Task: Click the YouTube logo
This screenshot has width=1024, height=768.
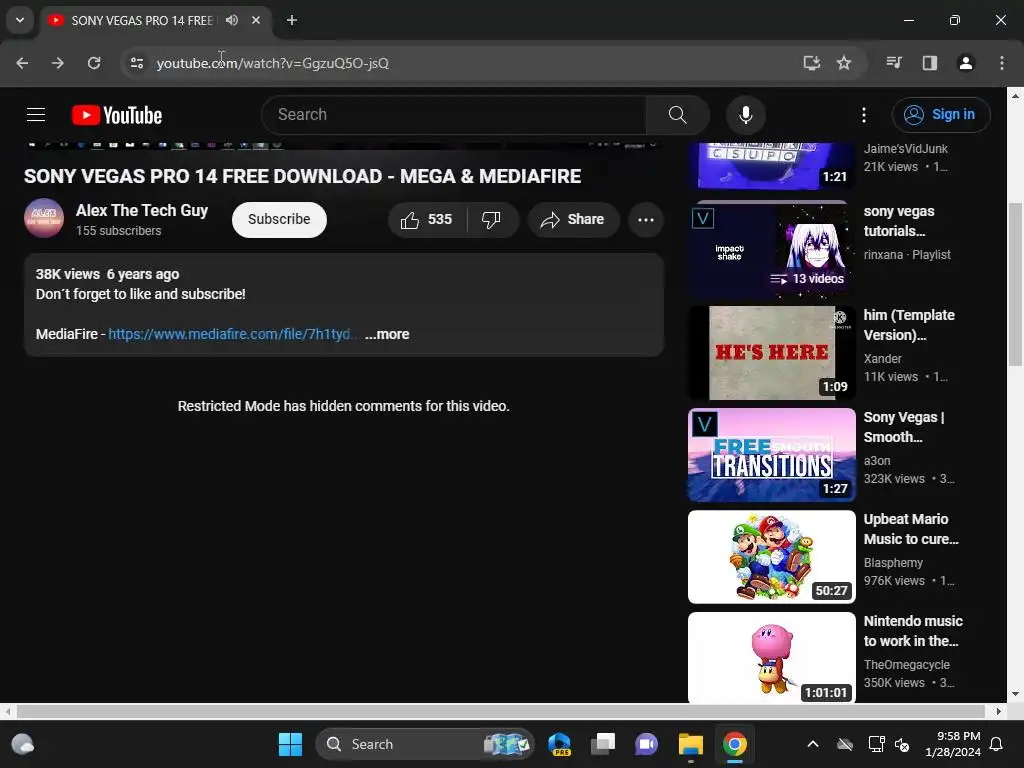Action: (x=117, y=115)
